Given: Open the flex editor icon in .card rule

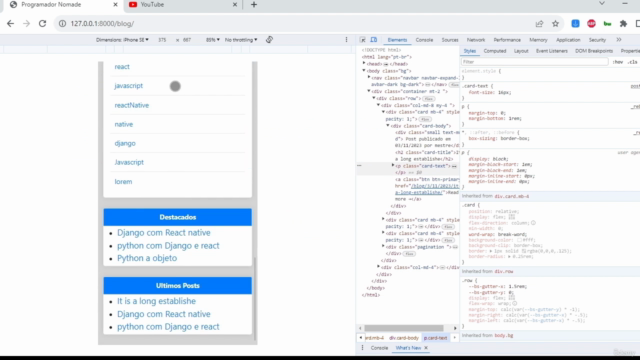Looking at the screenshot, I should coord(512,217).
